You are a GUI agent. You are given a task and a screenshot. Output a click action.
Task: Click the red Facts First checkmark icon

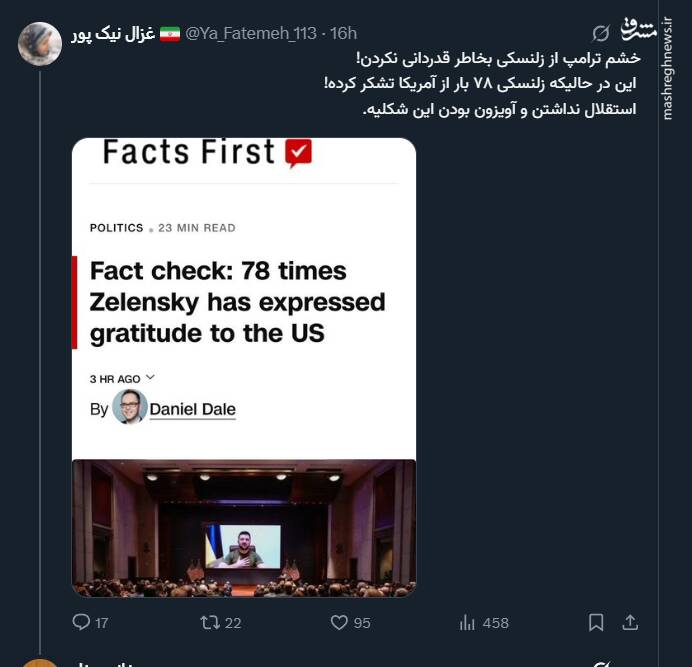tap(298, 153)
